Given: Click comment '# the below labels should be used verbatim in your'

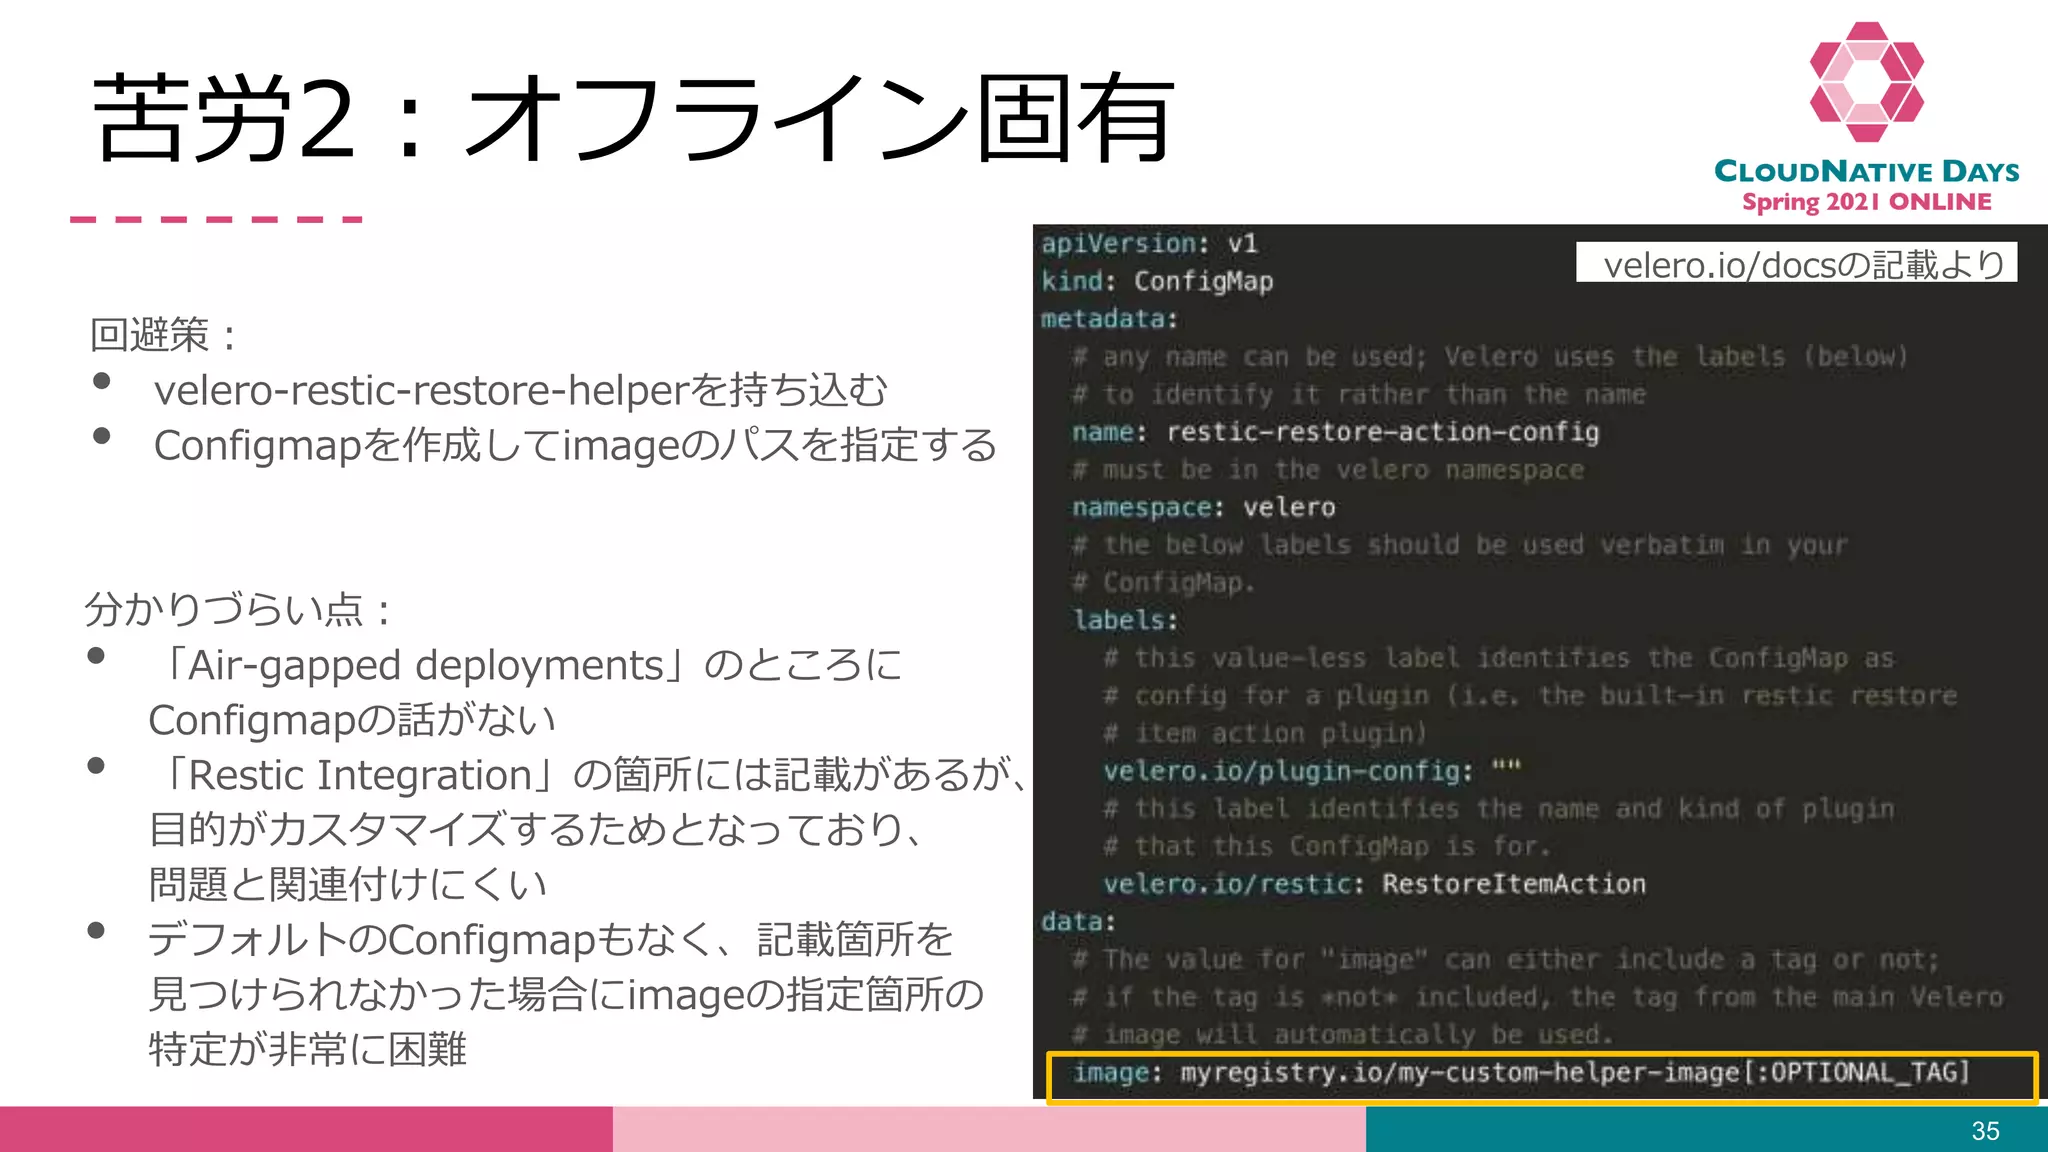Looking at the screenshot, I should point(1459,545).
